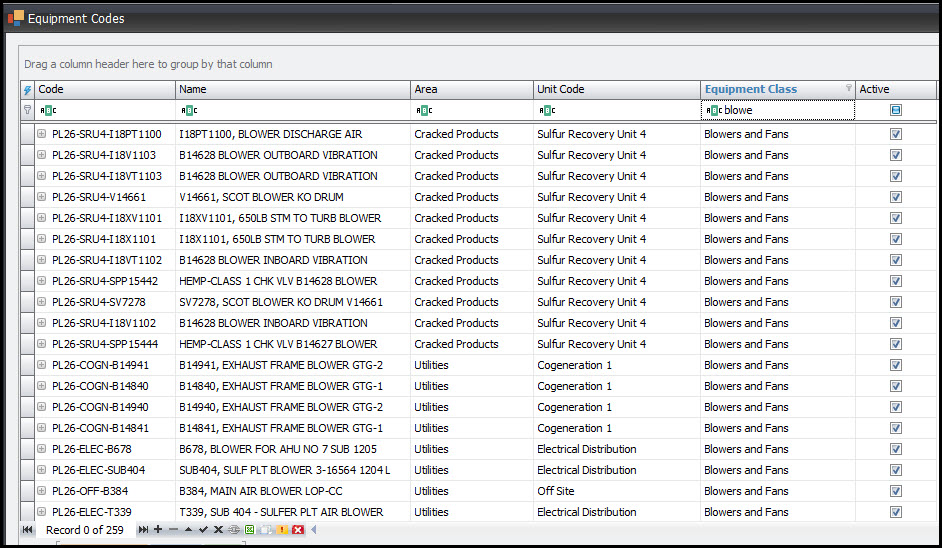Click the edit record up-triangle icon
942x548 pixels.
click(188, 529)
